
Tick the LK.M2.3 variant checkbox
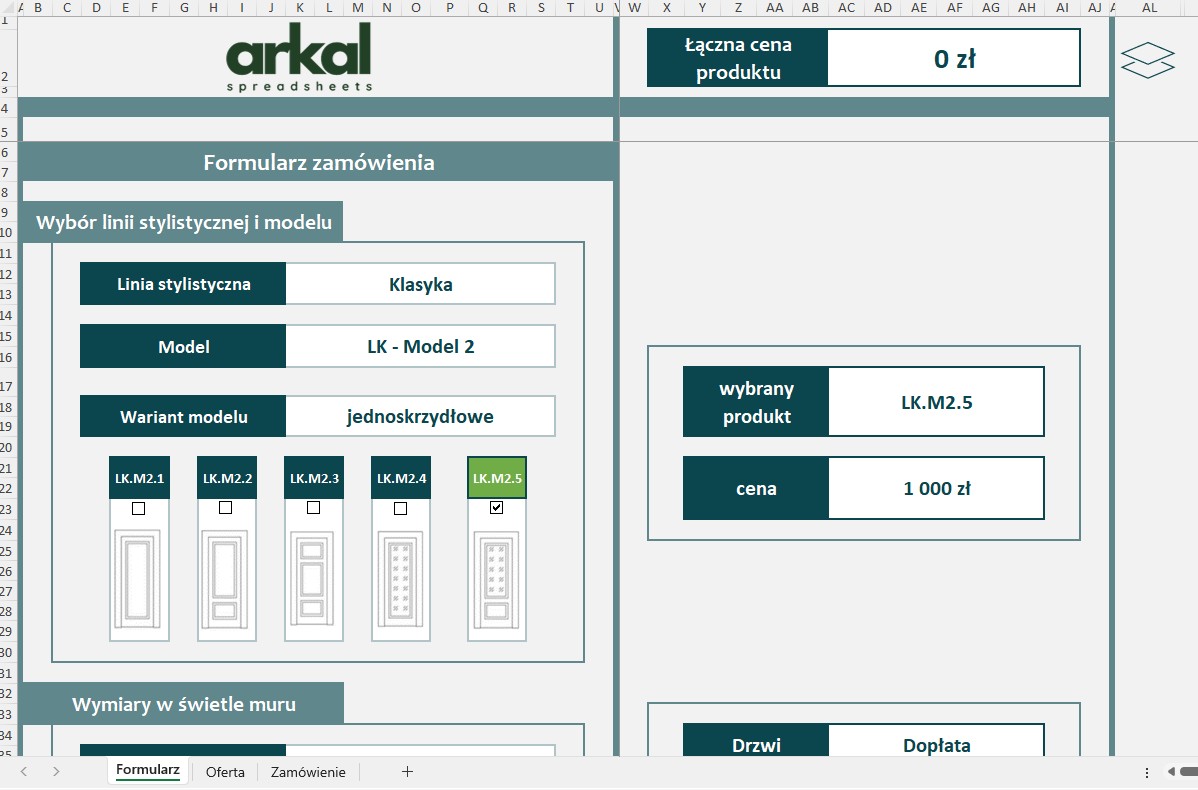tap(313, 508)
